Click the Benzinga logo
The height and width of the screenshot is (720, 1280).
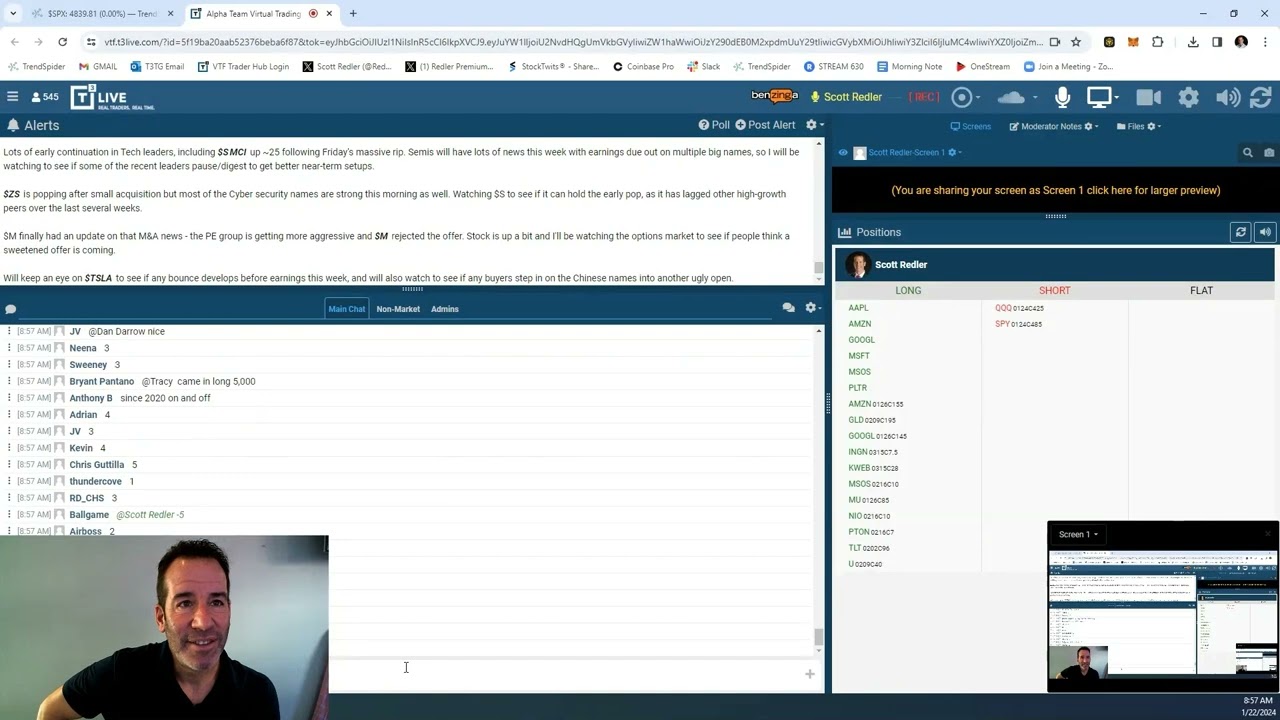775,96
